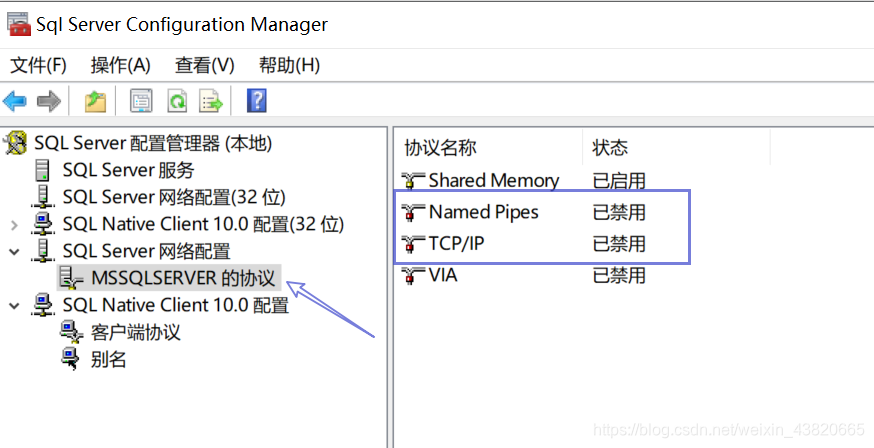This screenshot has height=448, width=874.
Task: Click the Refresh toolbar icon
Action: click(x=177, y=101)
